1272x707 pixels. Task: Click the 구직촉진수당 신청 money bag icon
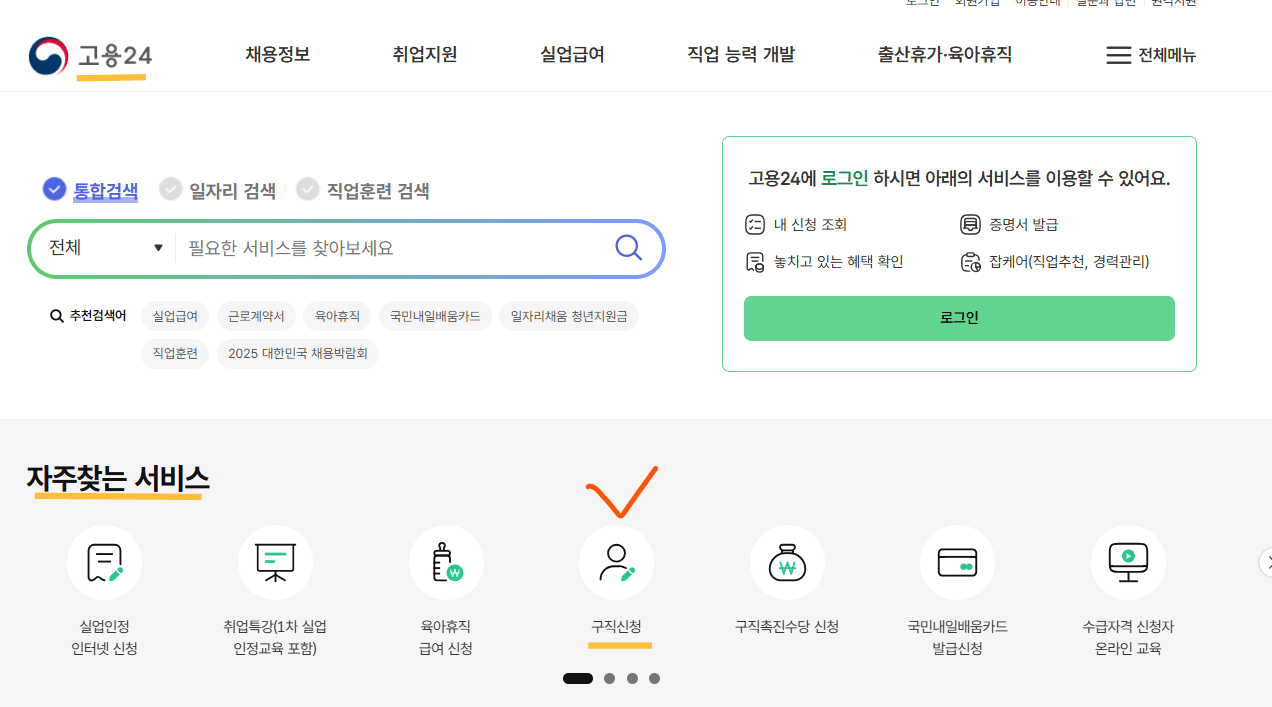click(x=787, y=562)
